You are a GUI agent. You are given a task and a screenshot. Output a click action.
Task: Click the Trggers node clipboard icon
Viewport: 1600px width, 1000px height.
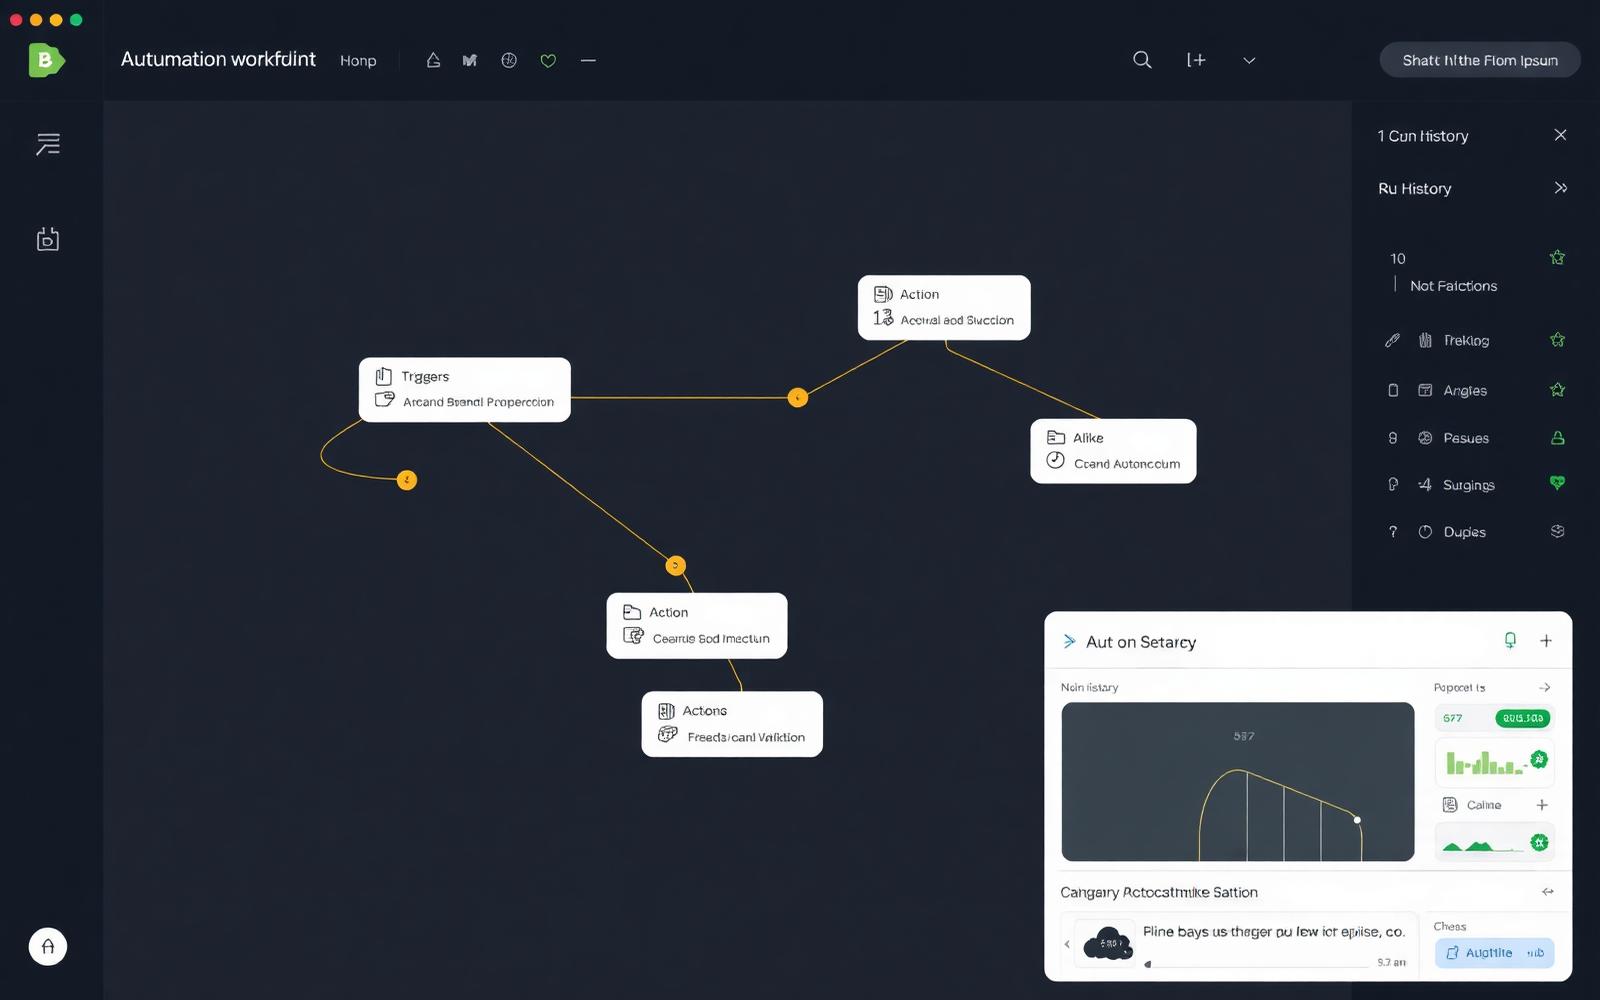point(383,376)
